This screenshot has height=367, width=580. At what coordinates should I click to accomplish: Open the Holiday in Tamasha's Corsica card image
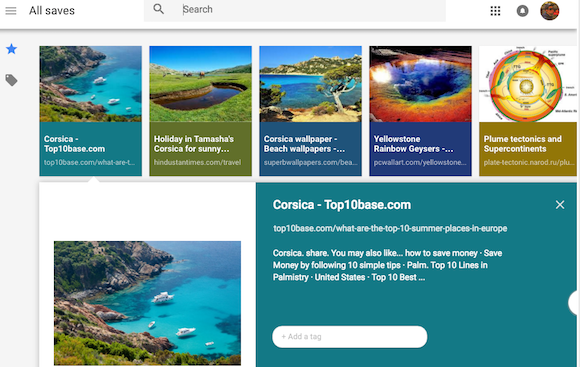[200, 84]
